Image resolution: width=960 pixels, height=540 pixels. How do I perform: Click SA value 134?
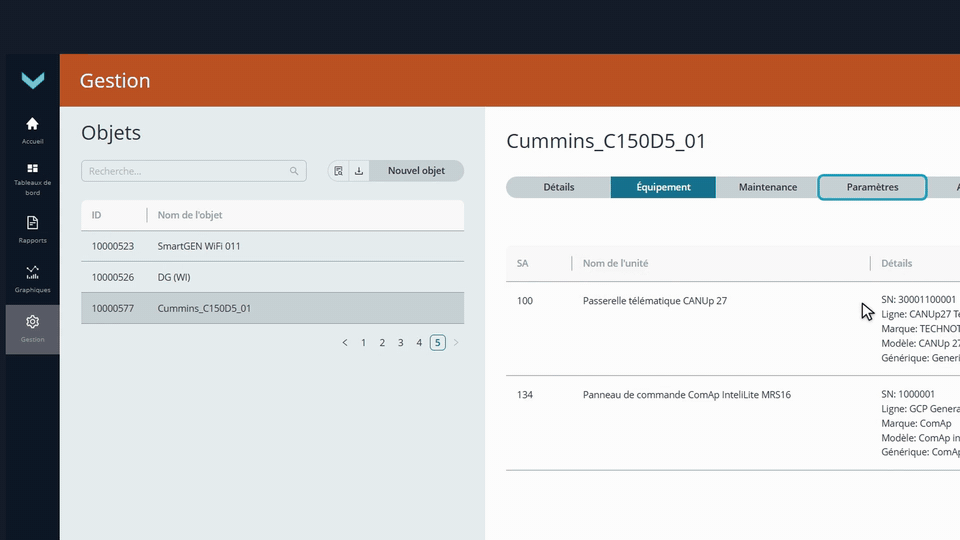(x=525, y=395)
